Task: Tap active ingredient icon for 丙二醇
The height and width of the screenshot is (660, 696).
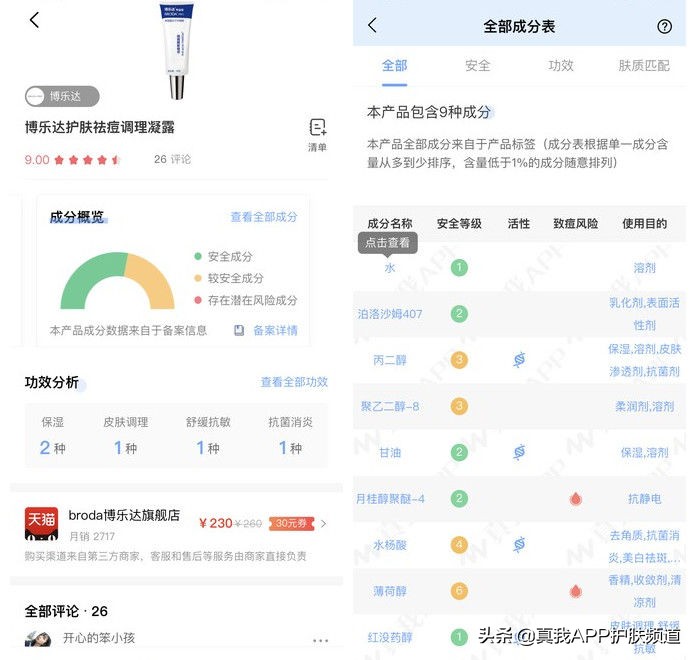Action: (519, 360)
